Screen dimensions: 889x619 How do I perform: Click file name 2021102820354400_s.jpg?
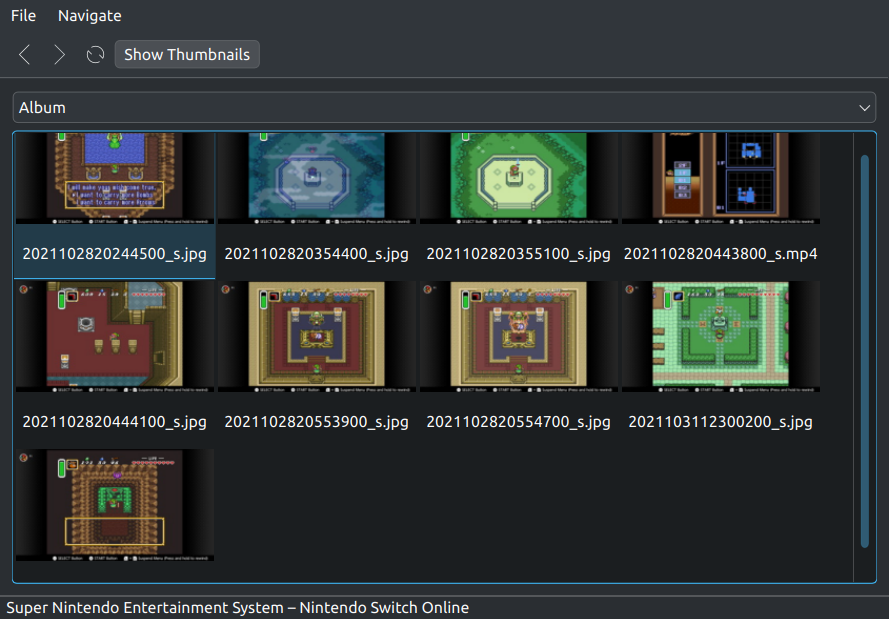[316, 254]
